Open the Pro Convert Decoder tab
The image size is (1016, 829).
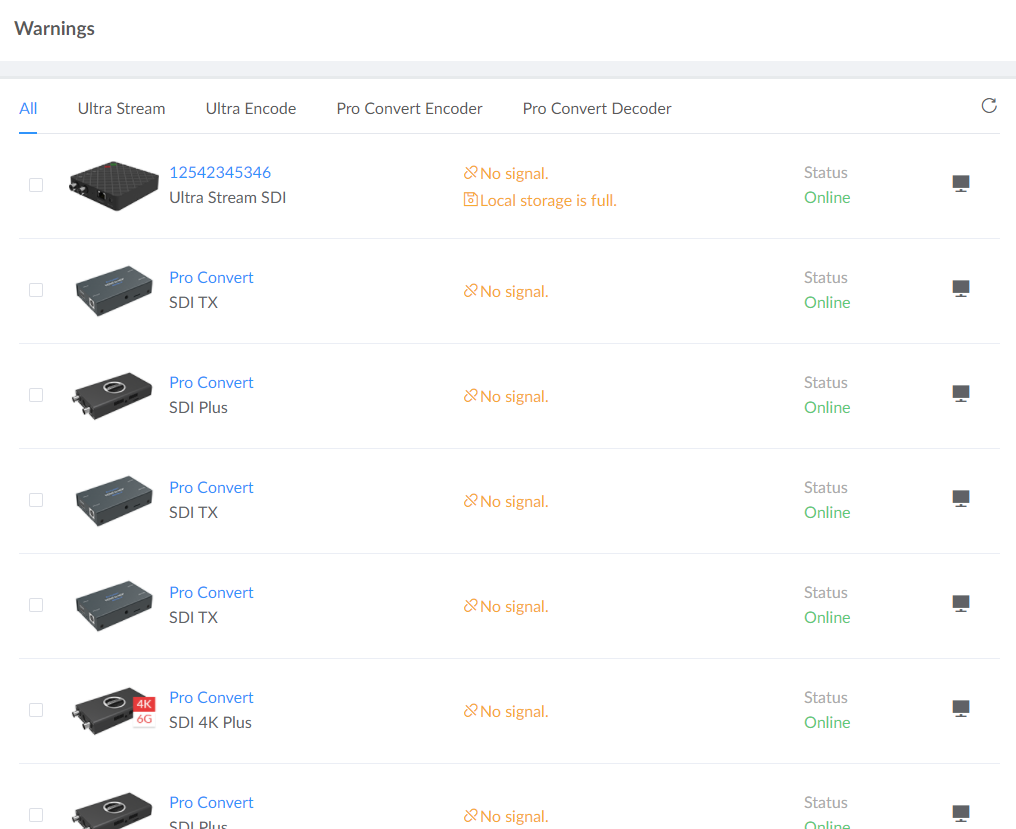(x=597, y=108)
